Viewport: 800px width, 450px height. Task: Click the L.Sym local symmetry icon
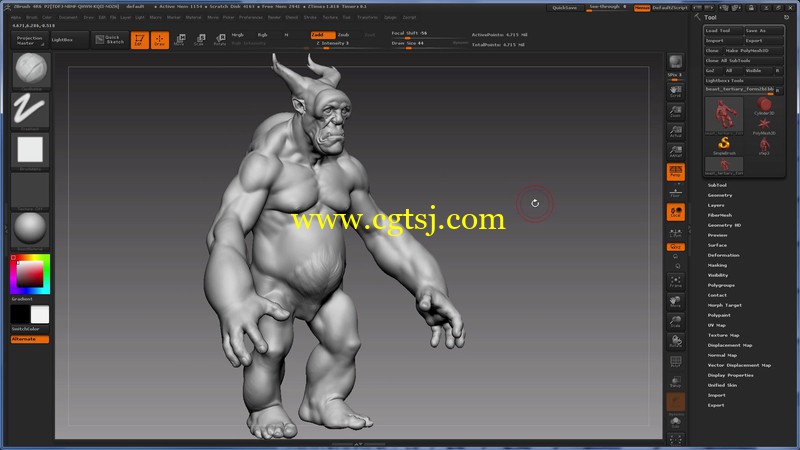coord(676,233)
